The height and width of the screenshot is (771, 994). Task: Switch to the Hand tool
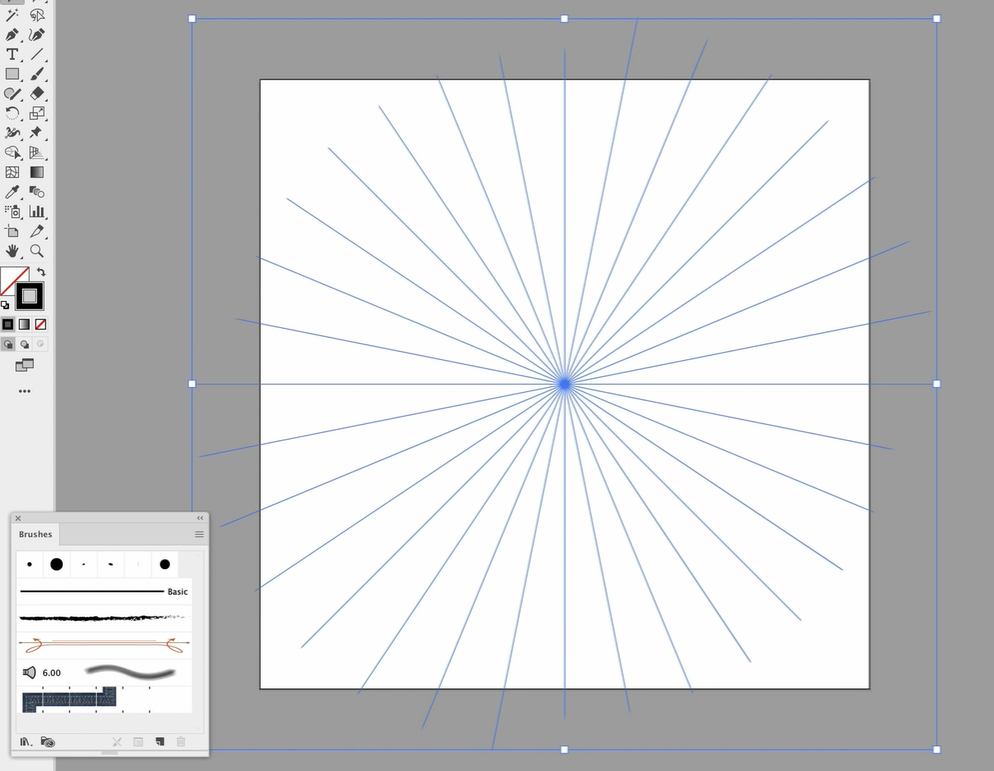click(x=12, y=250)
